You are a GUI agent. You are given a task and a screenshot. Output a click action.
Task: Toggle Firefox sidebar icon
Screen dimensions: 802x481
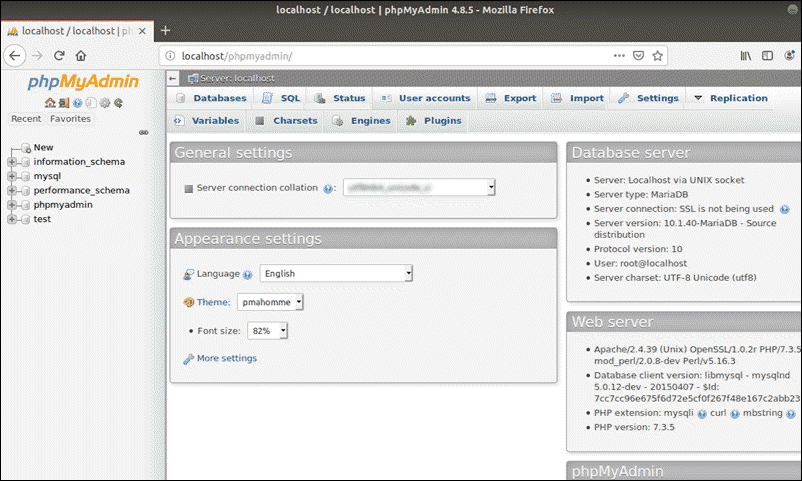click(x=767, y=56)
